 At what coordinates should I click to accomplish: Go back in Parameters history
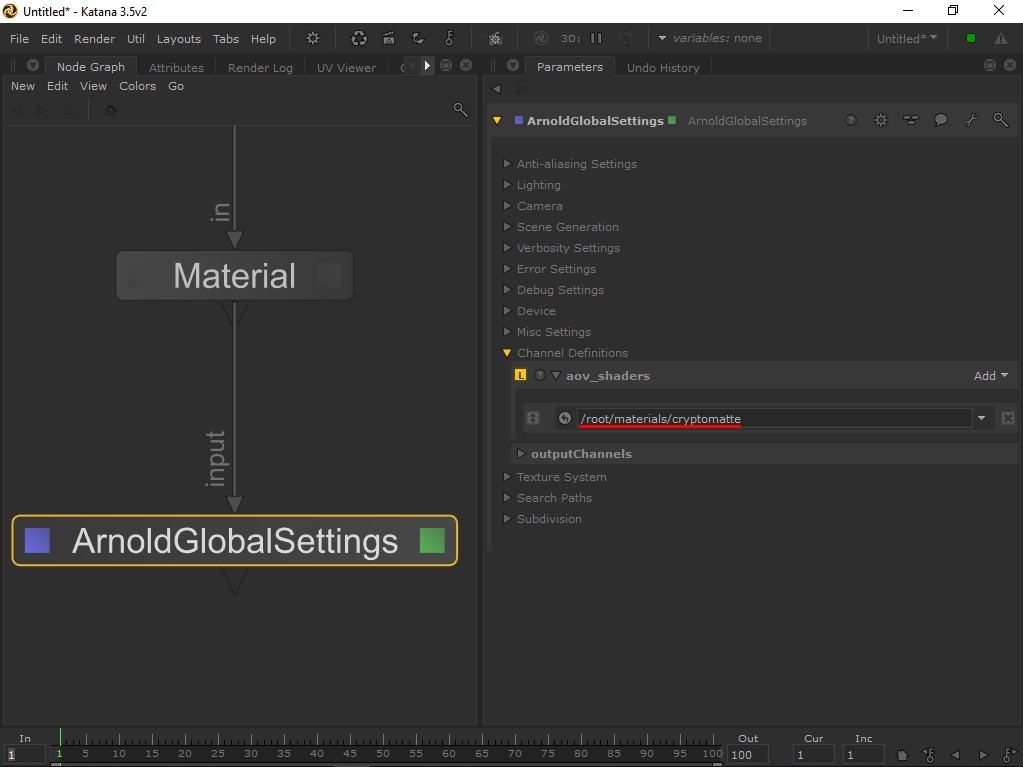tap(496, 89)
